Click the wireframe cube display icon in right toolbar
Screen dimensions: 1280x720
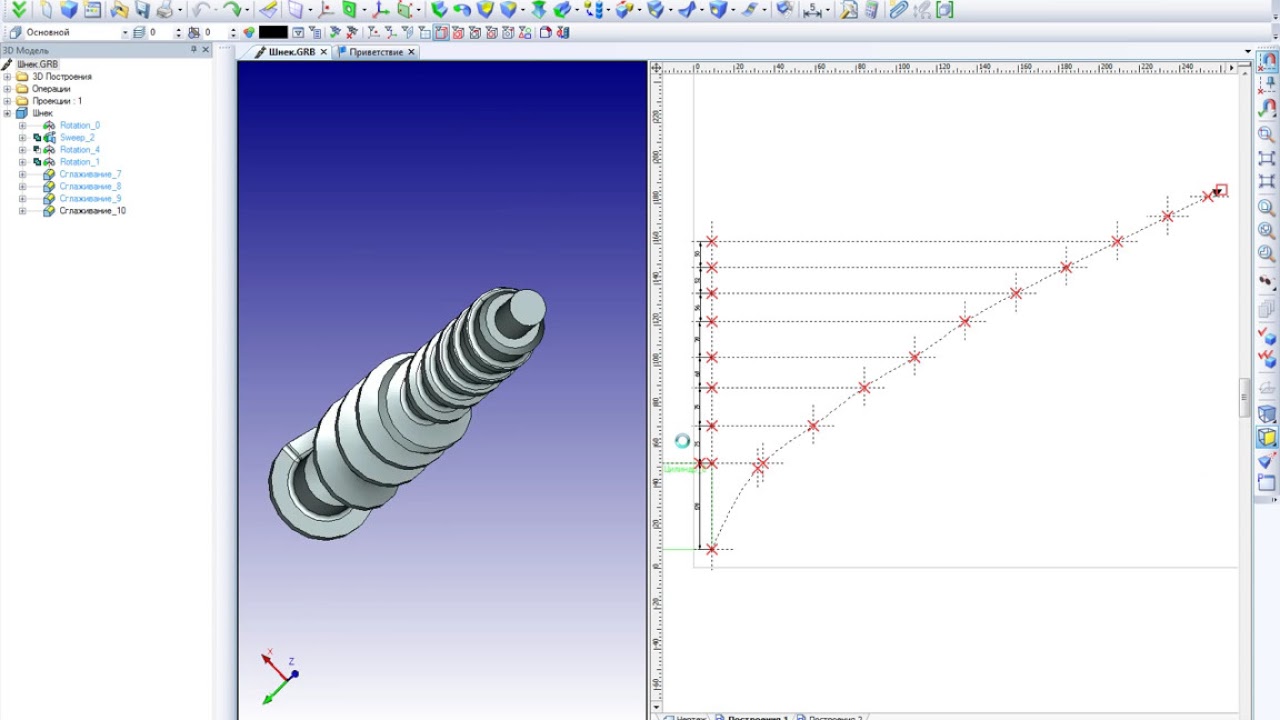click(x=1266, y=414)
